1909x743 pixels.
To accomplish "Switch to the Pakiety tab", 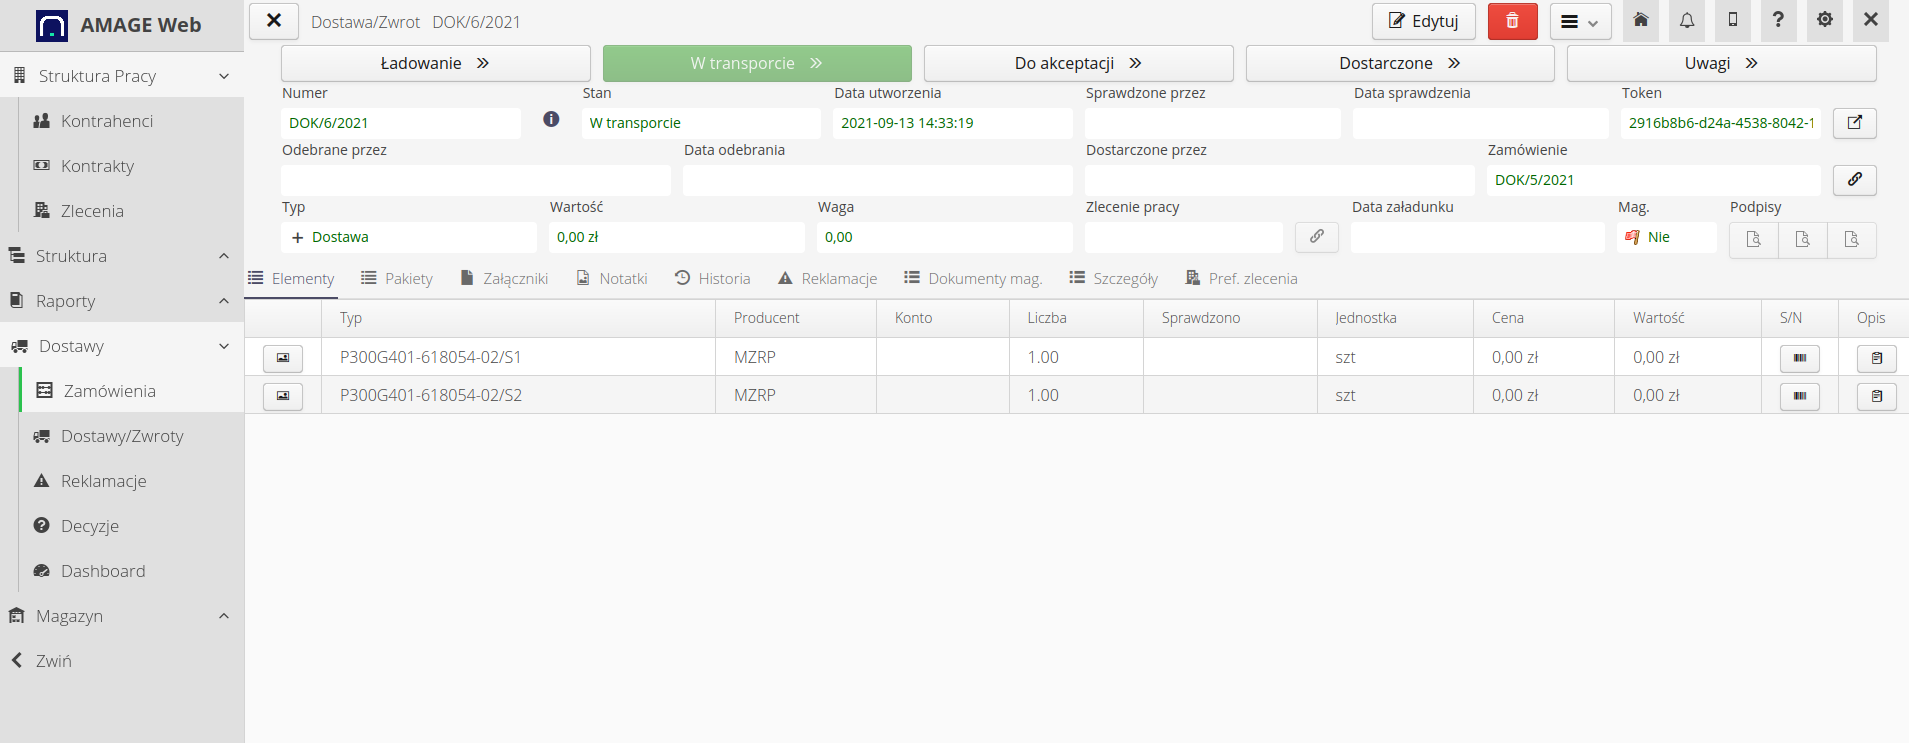I will point(397,279).
